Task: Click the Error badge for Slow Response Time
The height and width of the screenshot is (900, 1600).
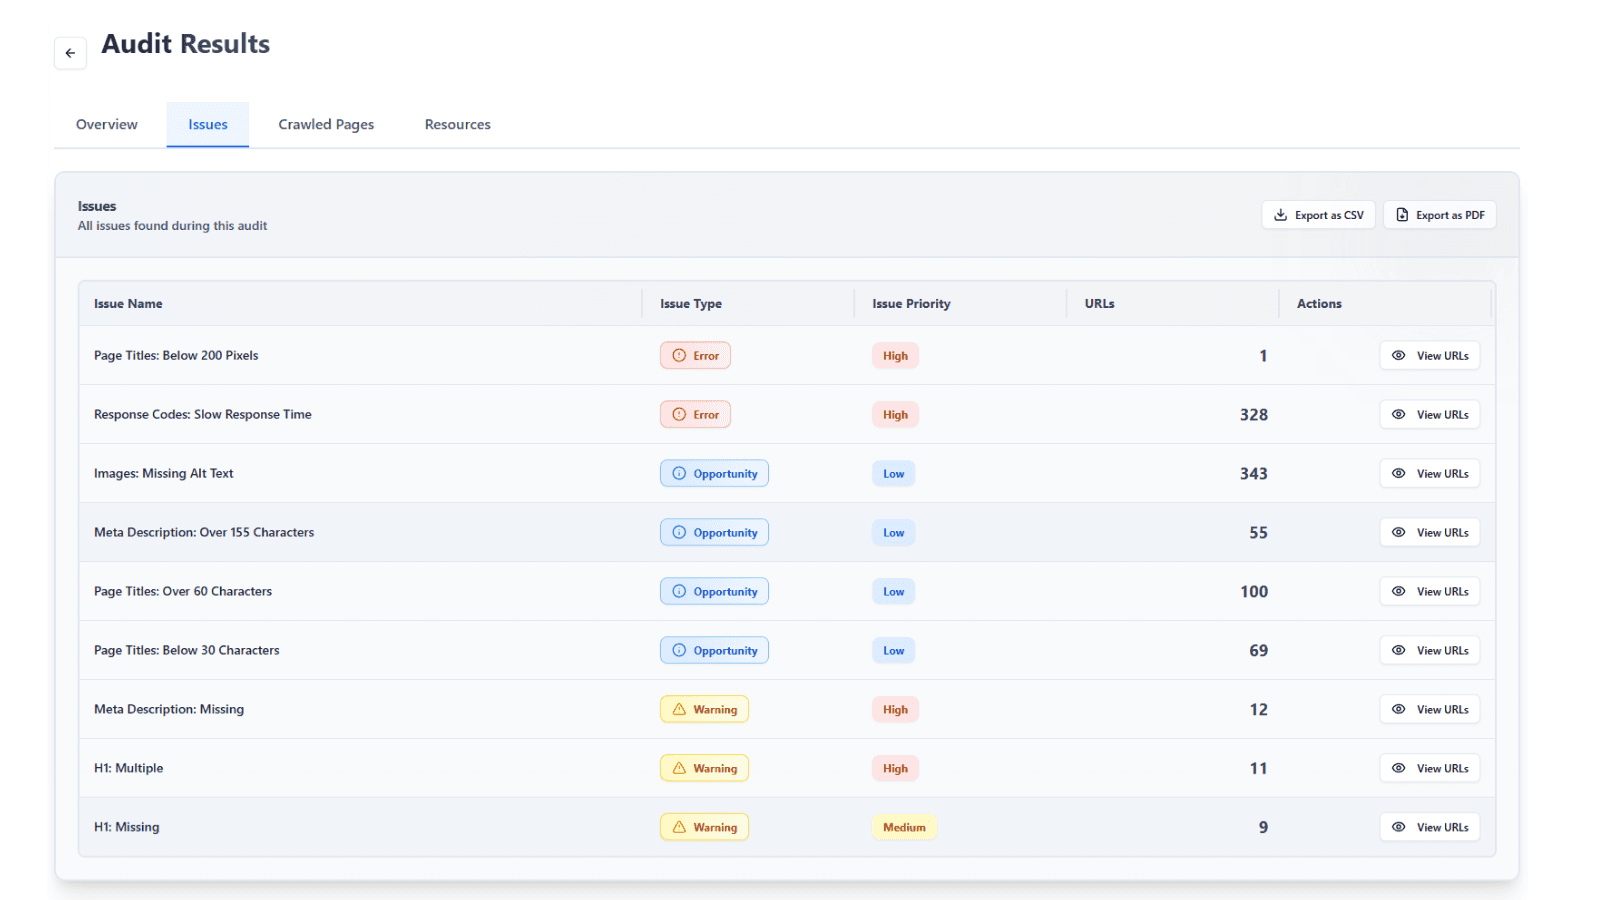Action: coord(695,414)
